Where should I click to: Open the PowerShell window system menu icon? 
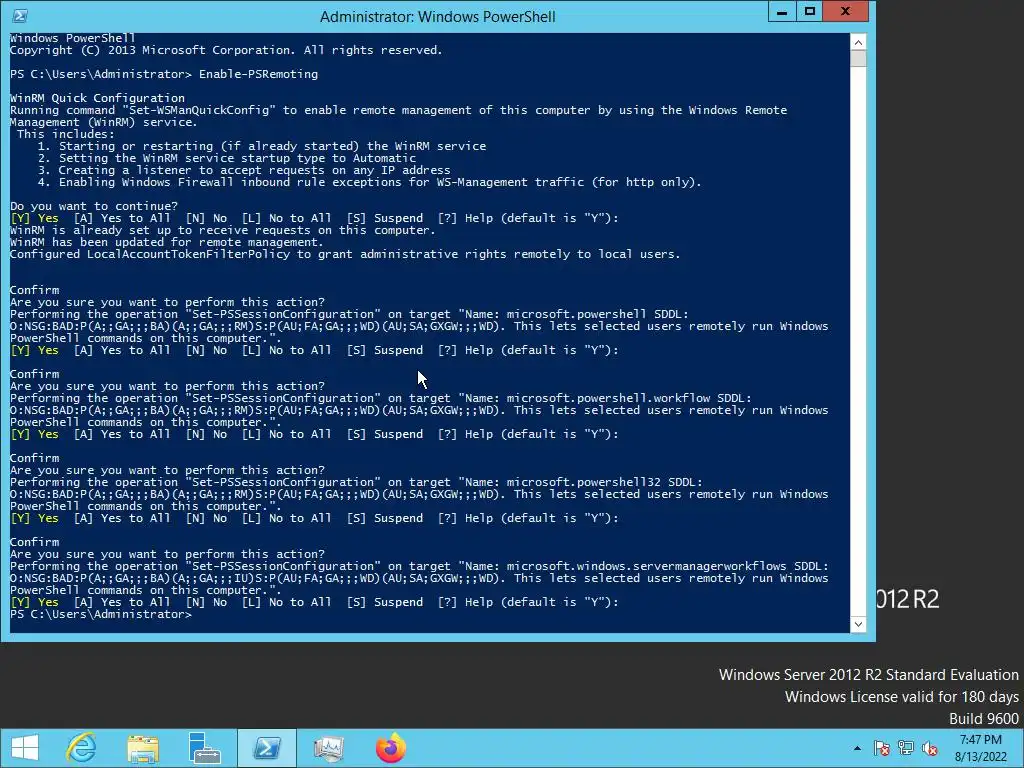tap(20, 16)
